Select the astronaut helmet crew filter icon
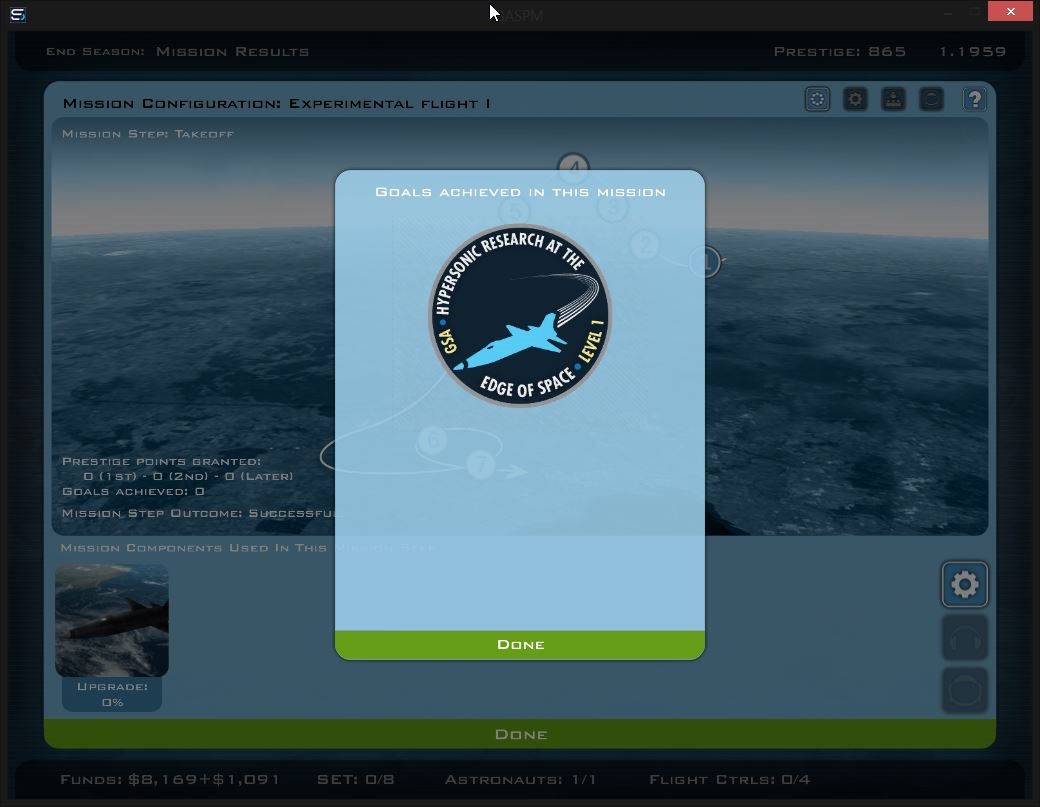1040x807 pixels. point(964,690)
